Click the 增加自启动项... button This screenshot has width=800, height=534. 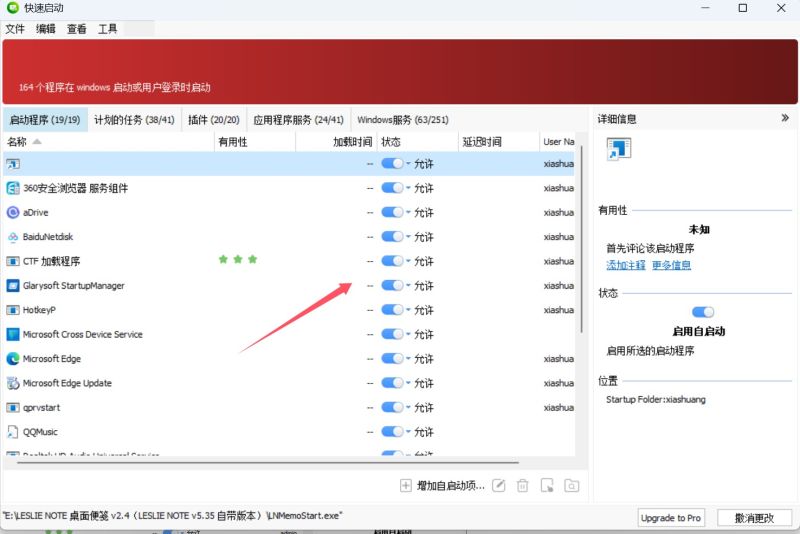(x=442, y=486)
